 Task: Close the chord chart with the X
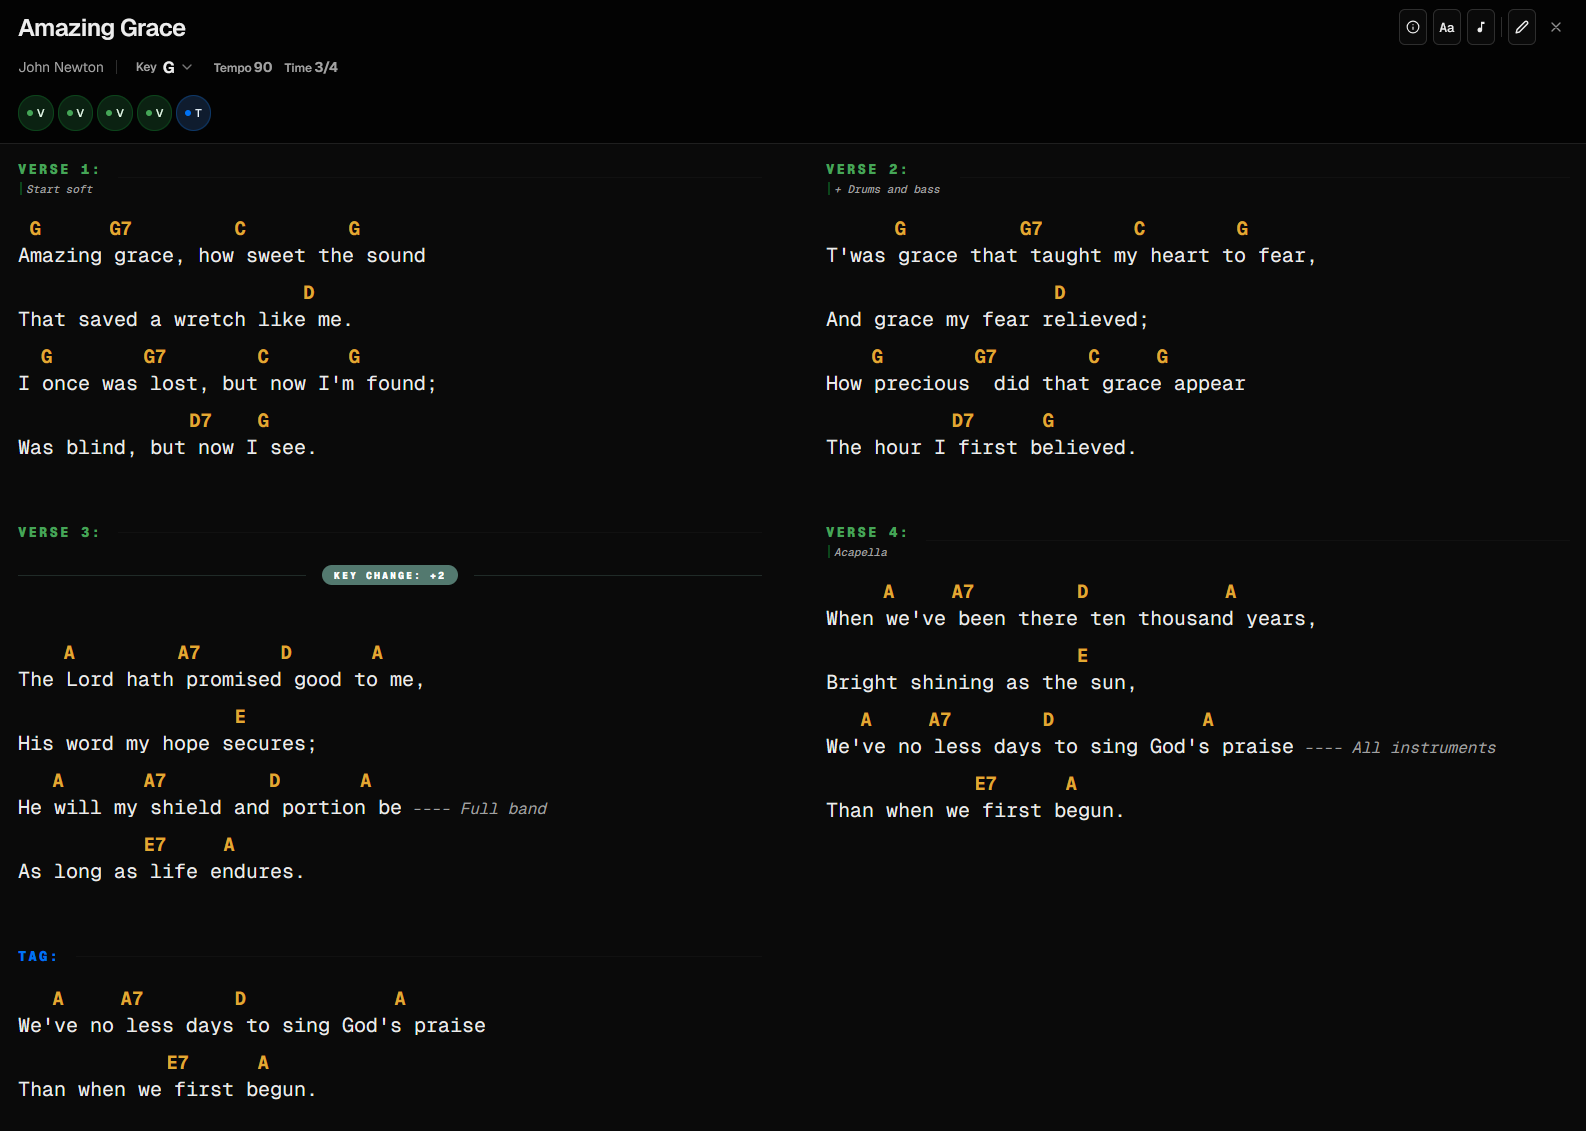1556,28
